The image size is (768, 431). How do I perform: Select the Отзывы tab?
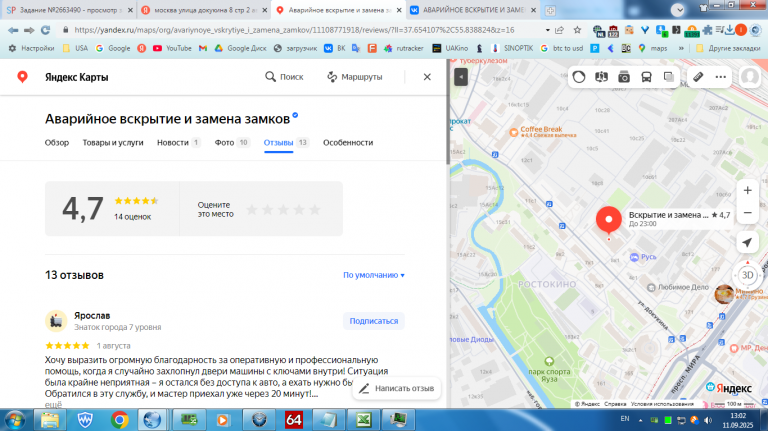pos(286,143)
